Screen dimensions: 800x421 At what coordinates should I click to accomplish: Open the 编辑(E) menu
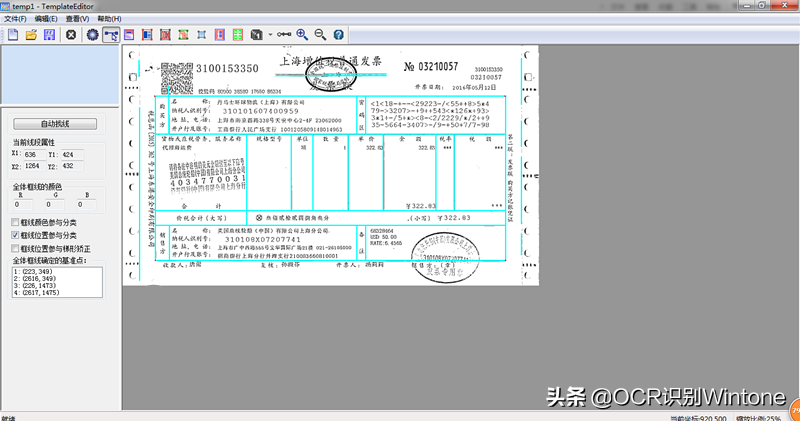[46, 19]
